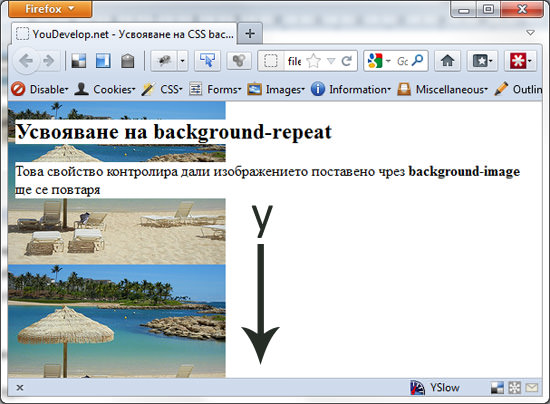Open the Cookies menu
The height and width of the screenshot is (404, 550).
114,89
